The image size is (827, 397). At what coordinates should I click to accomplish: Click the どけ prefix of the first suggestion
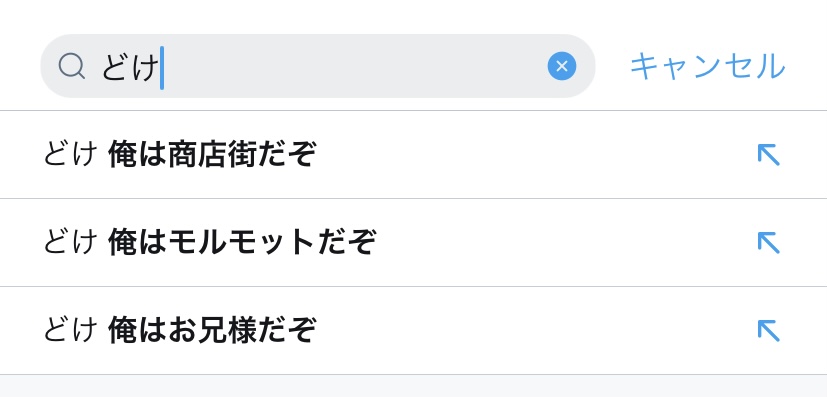[x=70, y=155]
